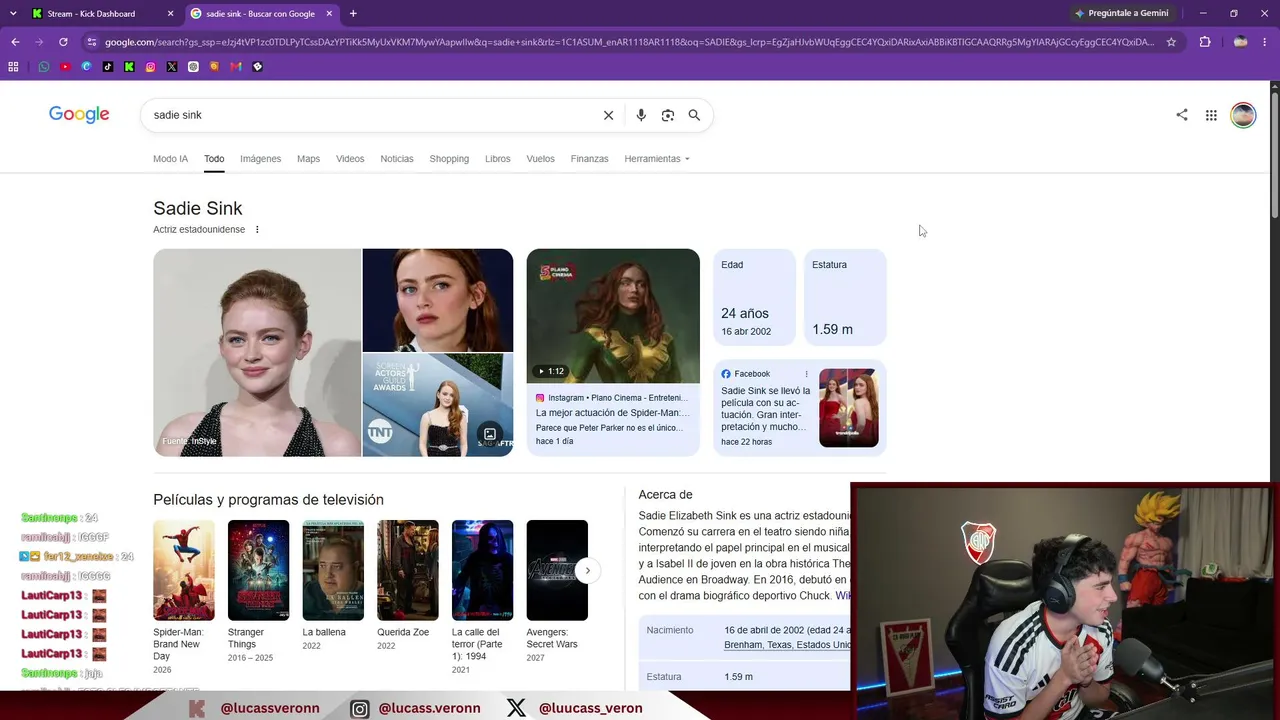Open the apps grid in bookmarks bar

pos(13,67)
